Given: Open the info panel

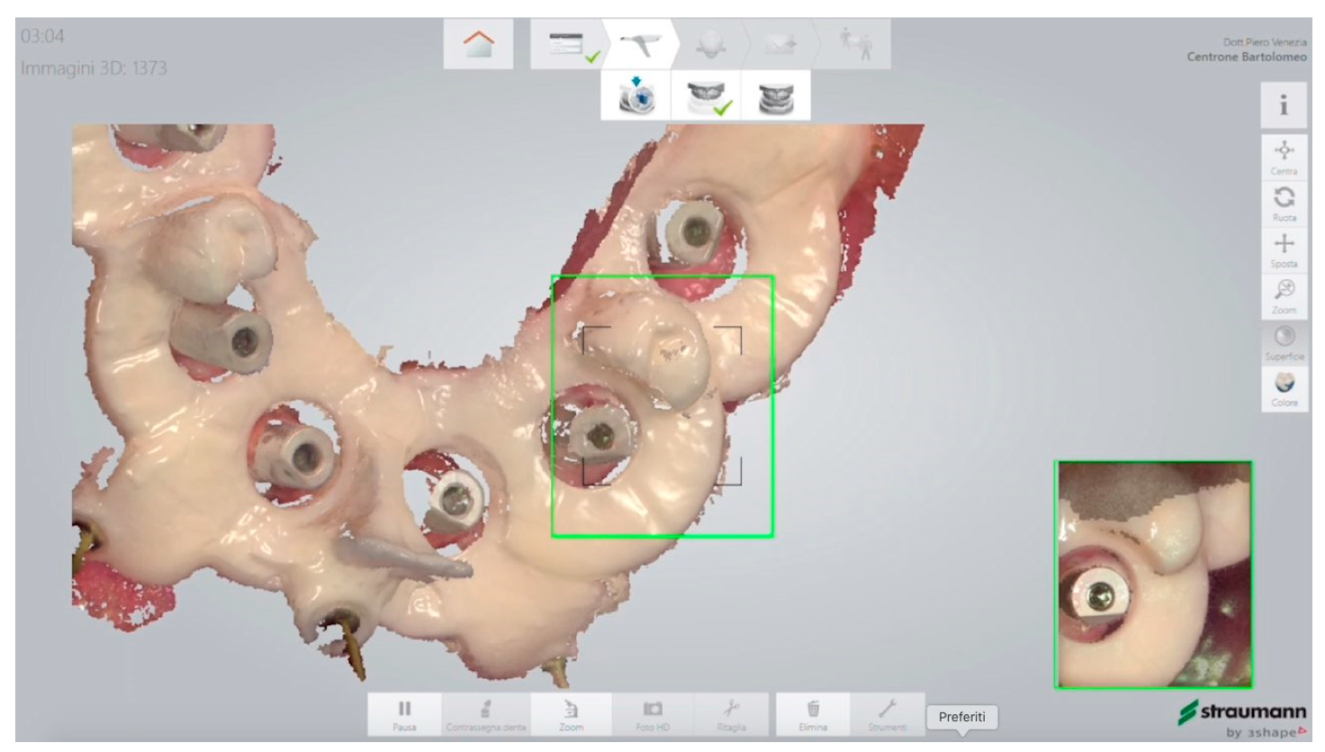Looking at the screenshot, I should [x=1283, y=106].
